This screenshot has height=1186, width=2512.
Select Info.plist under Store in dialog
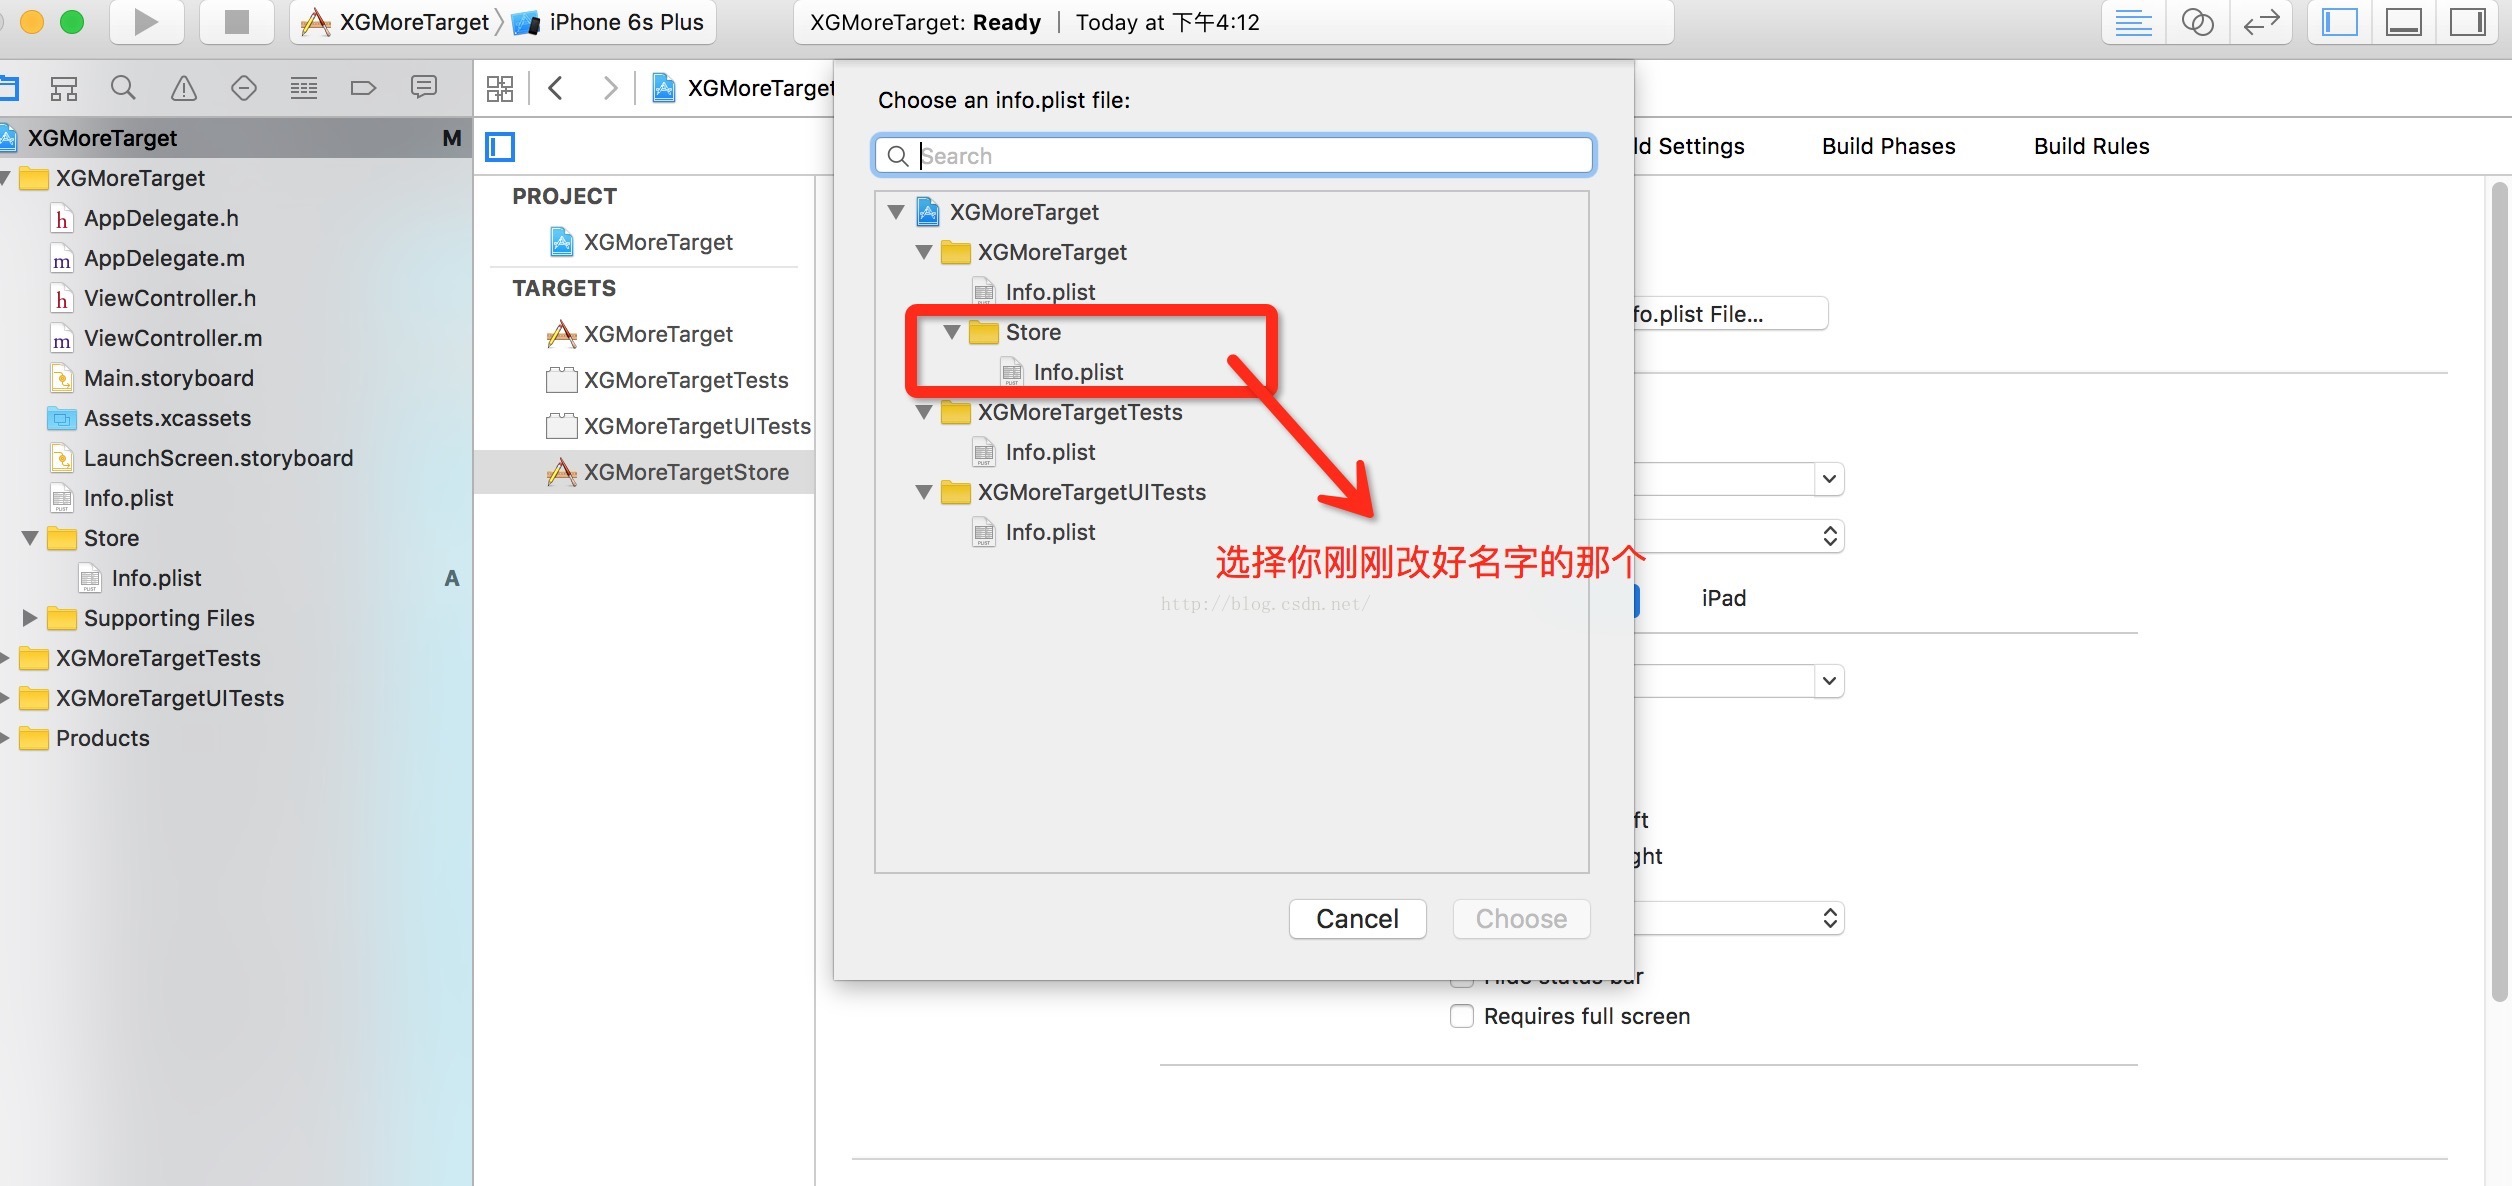point(1078,372)
